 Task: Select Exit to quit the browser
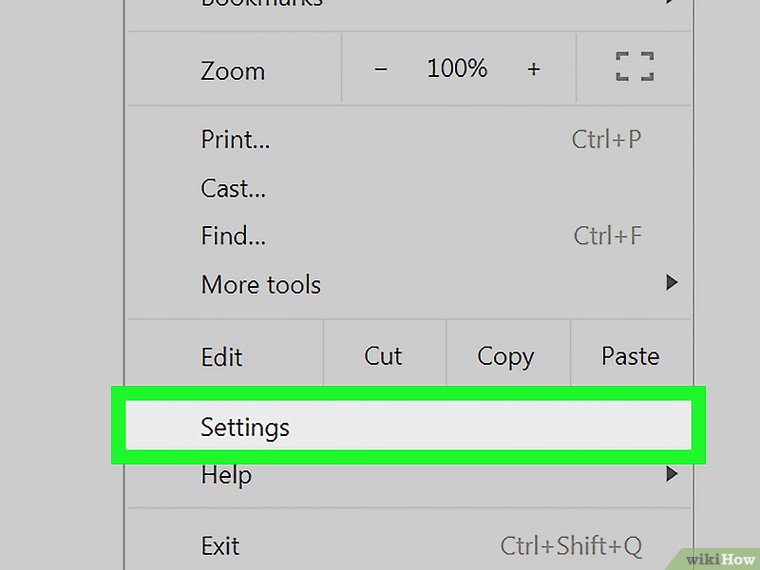click(220, 546)
